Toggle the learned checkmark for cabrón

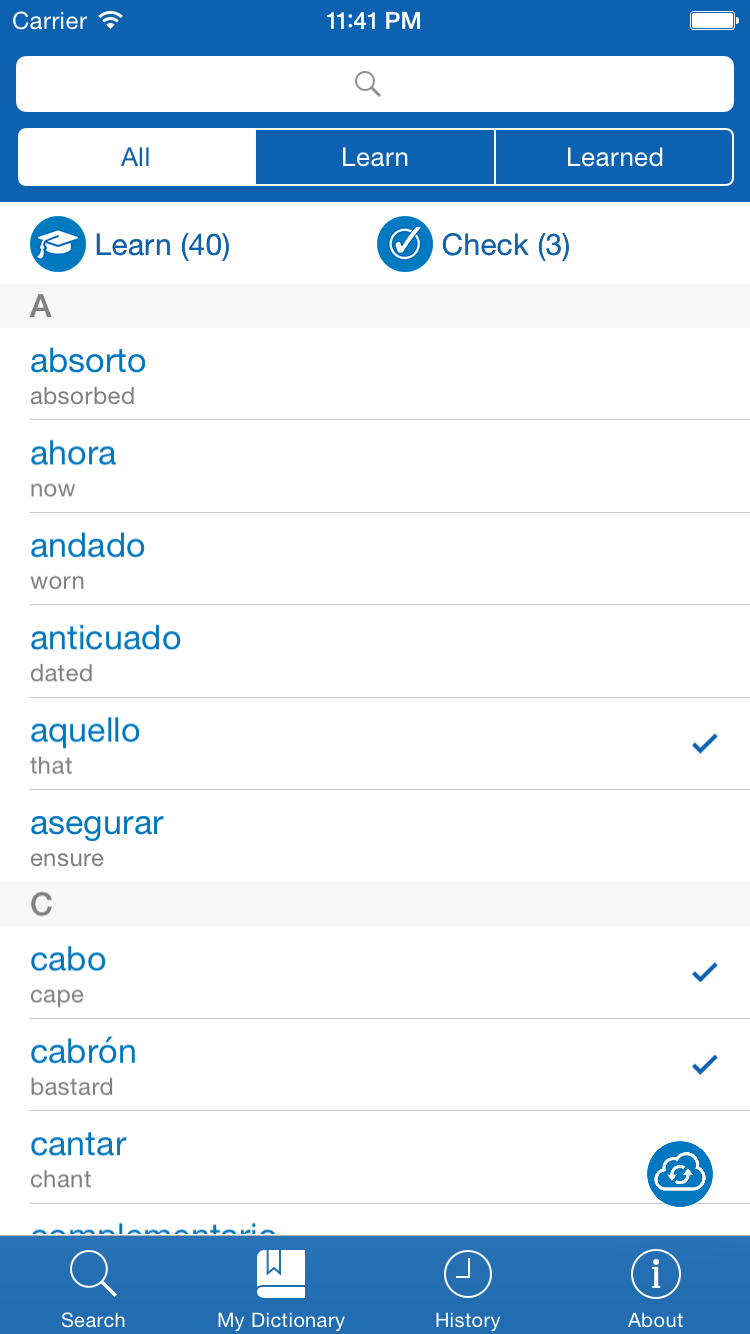pos(705,1064)
